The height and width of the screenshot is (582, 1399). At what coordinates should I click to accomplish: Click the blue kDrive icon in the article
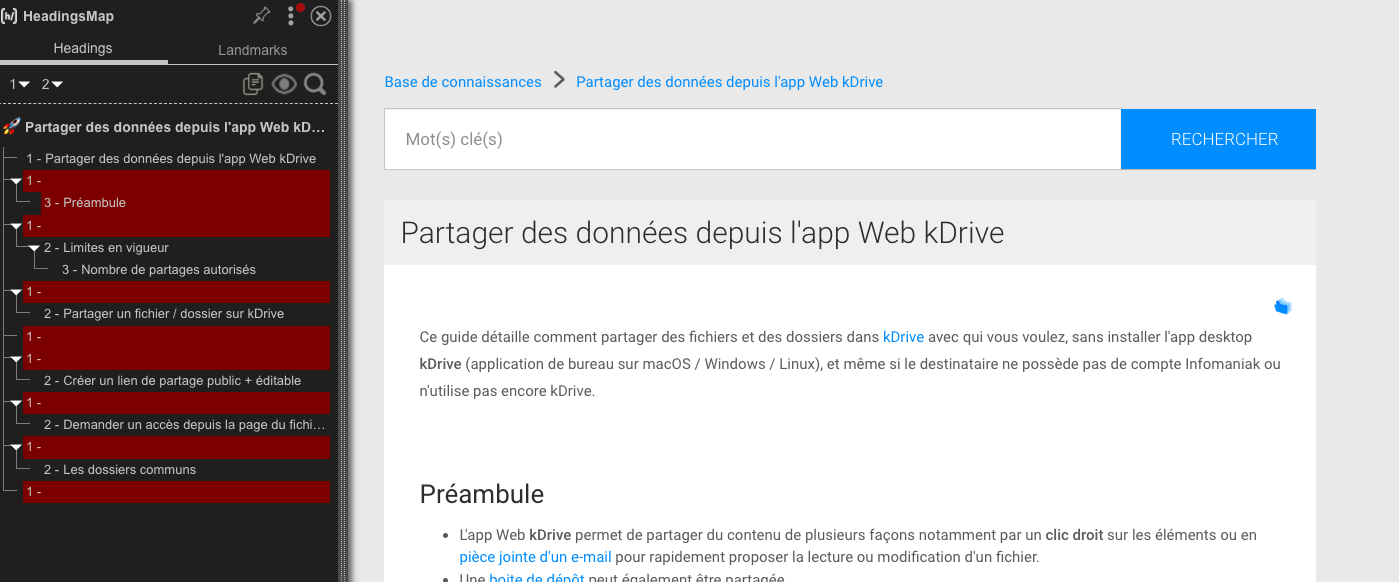coord(1283,307)
